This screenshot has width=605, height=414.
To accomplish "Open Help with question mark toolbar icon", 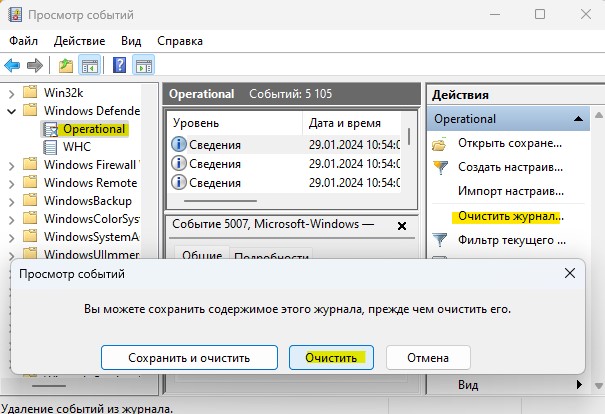I will [120, 65].
